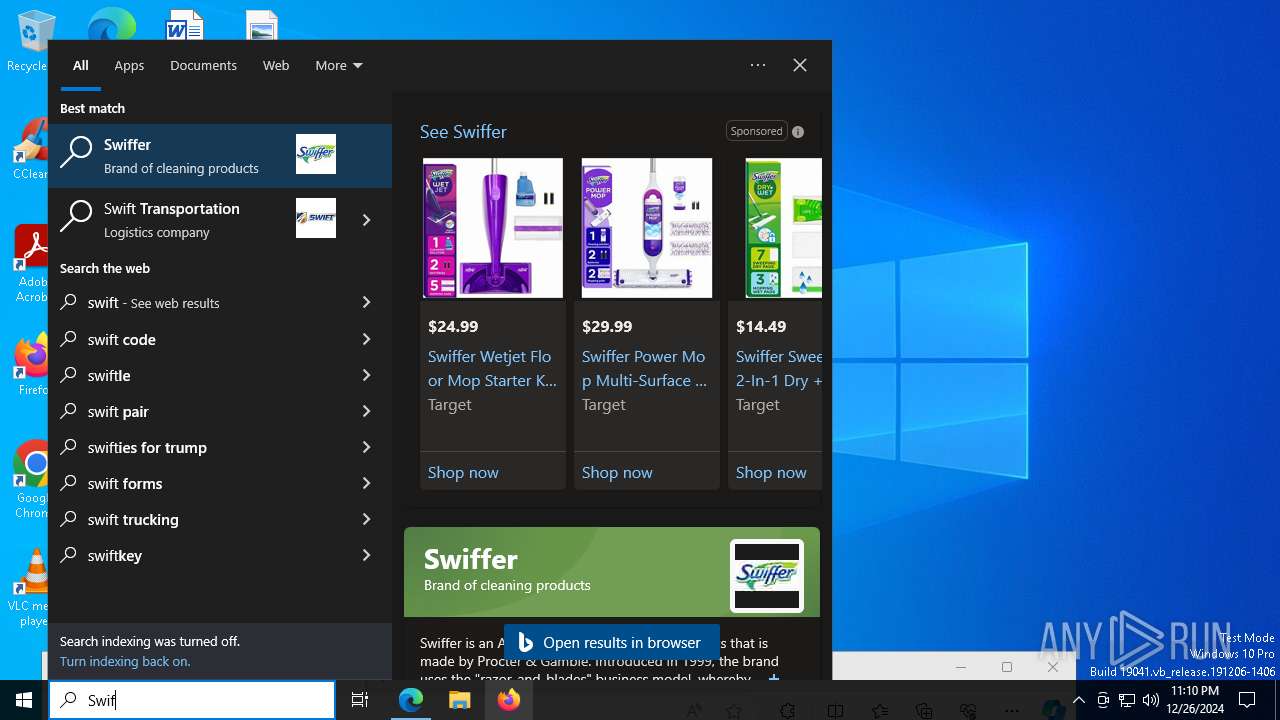1280x720 pixels.
Task: Expand the 'swift trucking' suggestion chevron
Action: pos(366,519)
